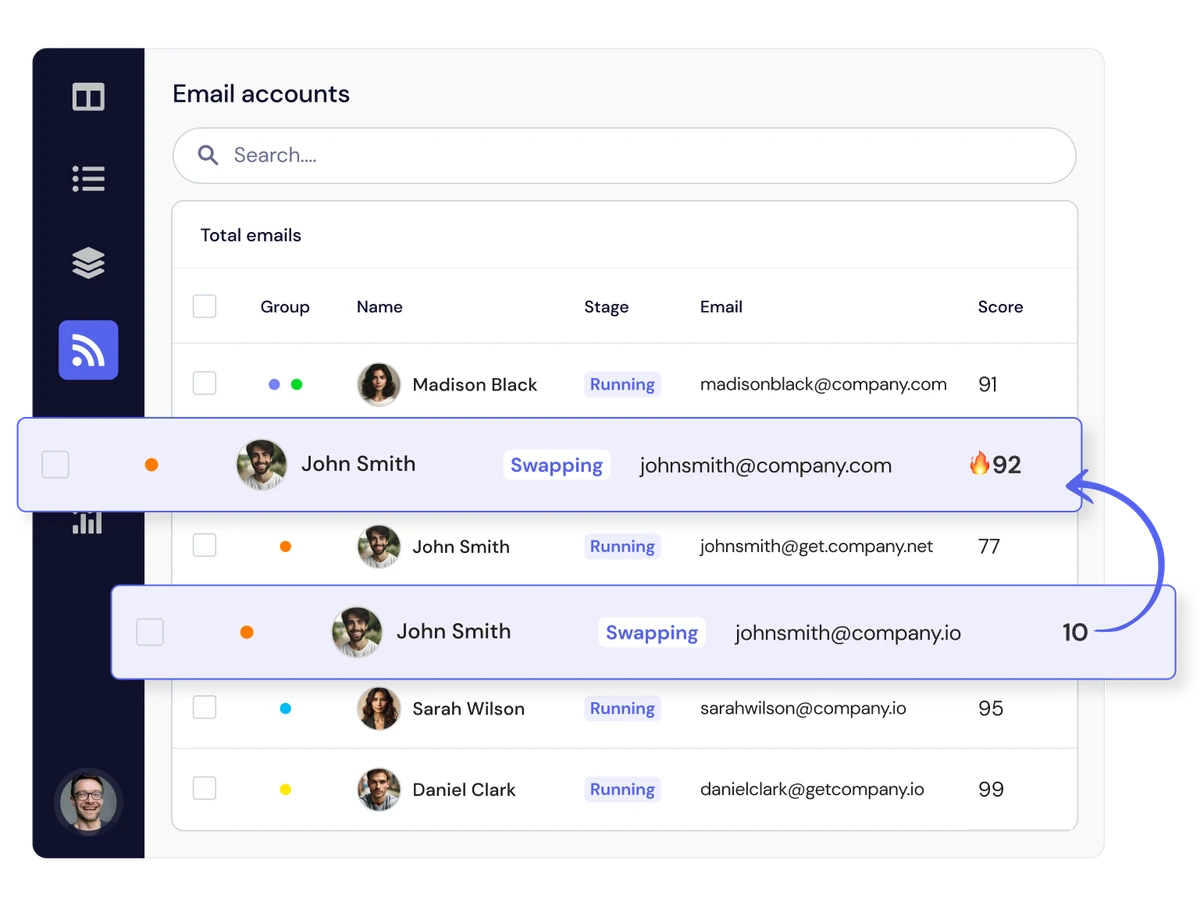Click the Email accounts heading

261,94
